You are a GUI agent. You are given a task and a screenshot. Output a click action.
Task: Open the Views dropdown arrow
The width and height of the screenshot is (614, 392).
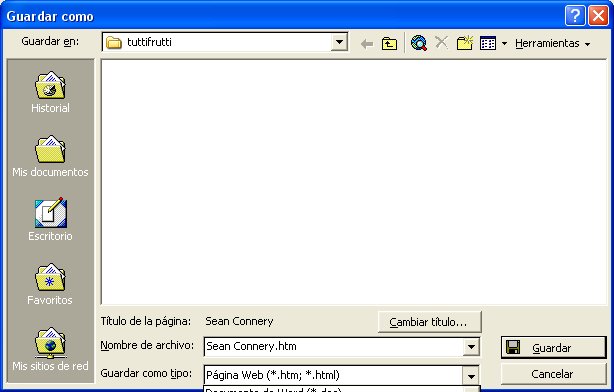pos(504,43)
